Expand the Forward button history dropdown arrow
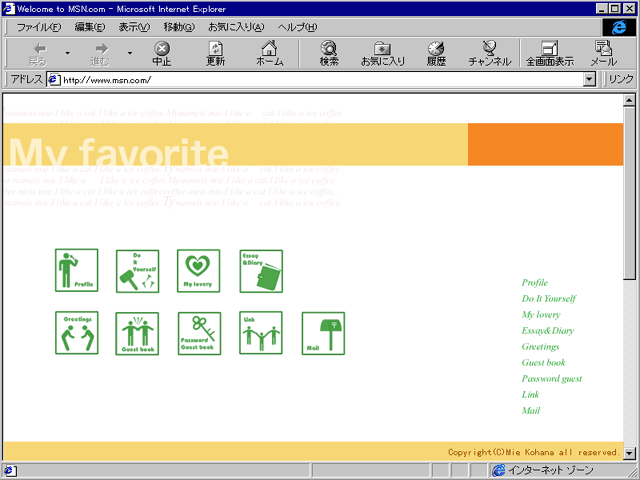 click(x=129, y=52)
